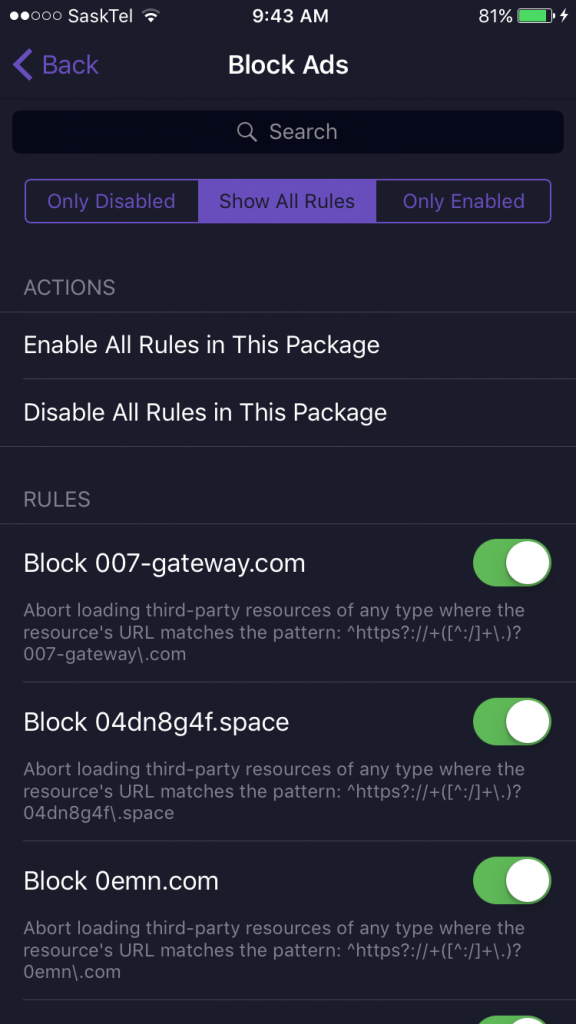Select the Block Ads title heading
576x1024 pixels.
click(x=288, y=64)
